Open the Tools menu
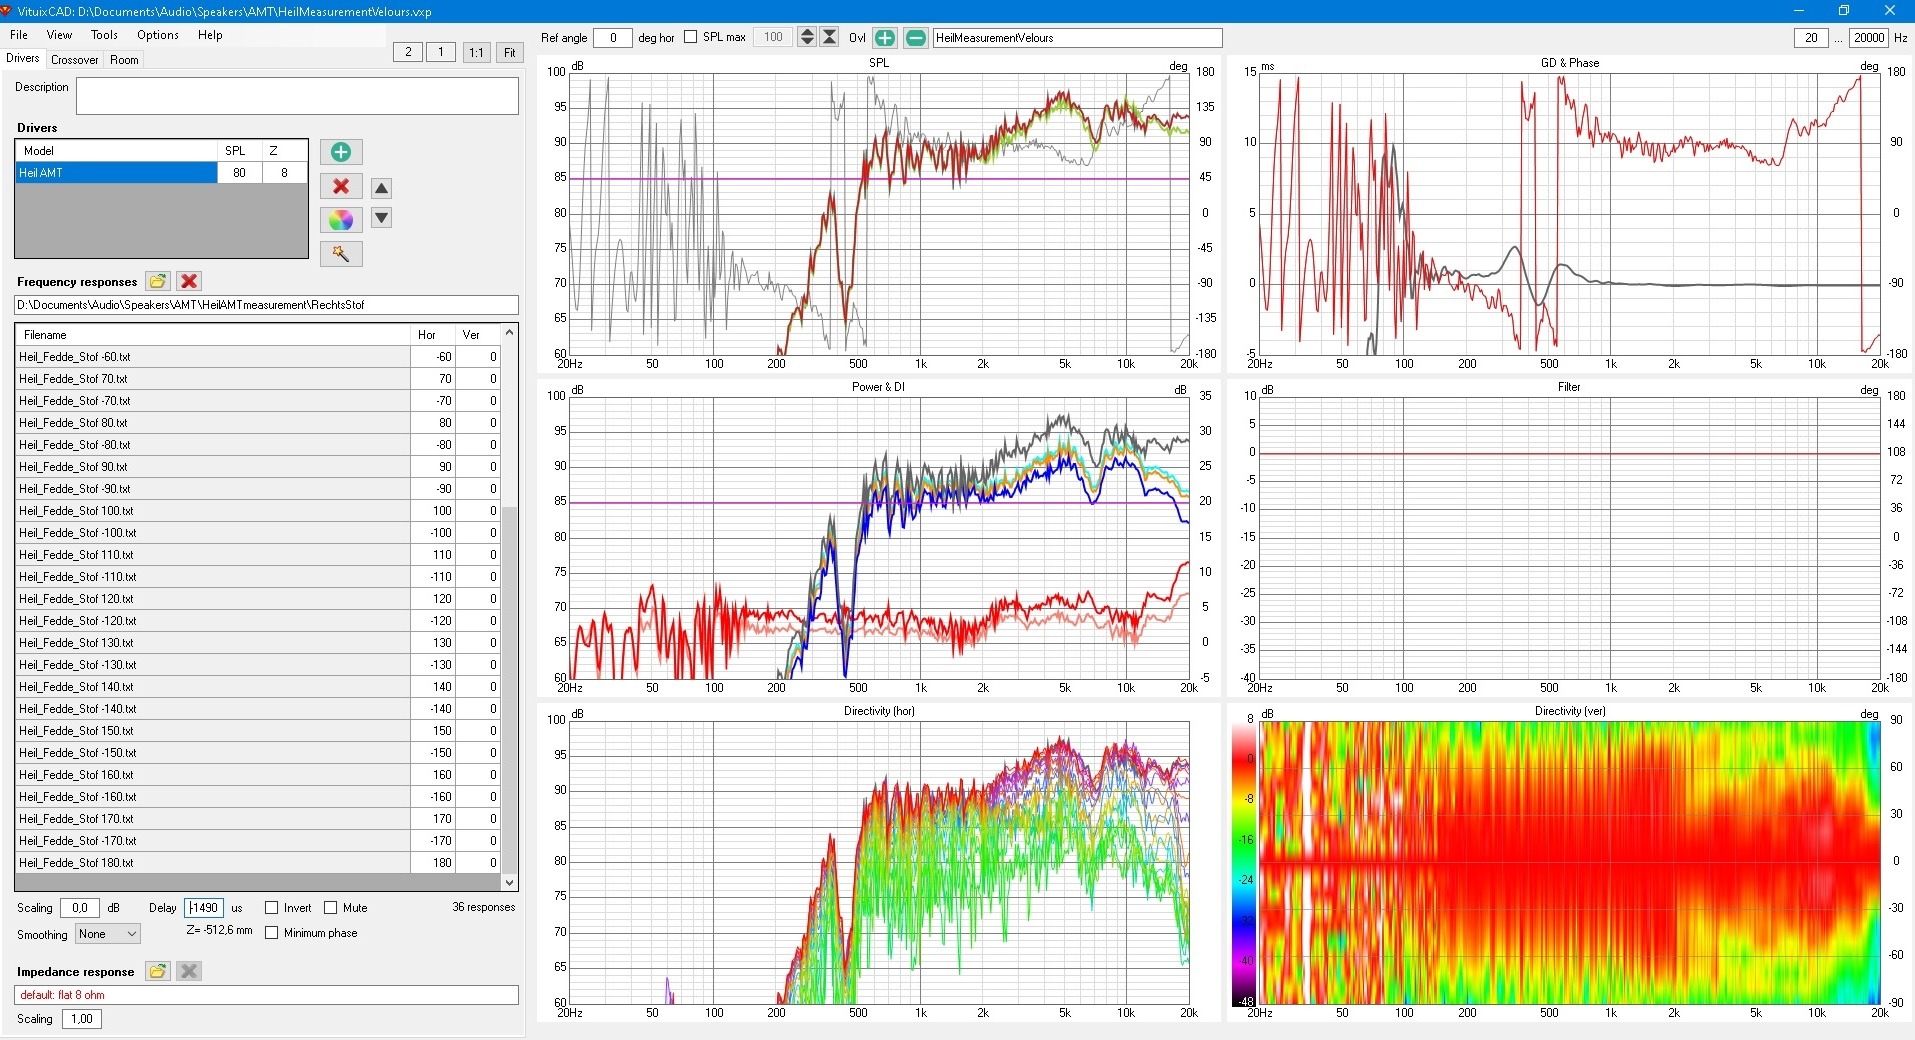The height and width of the screenshot is (1040, 1915). click(x=104, y=35)
